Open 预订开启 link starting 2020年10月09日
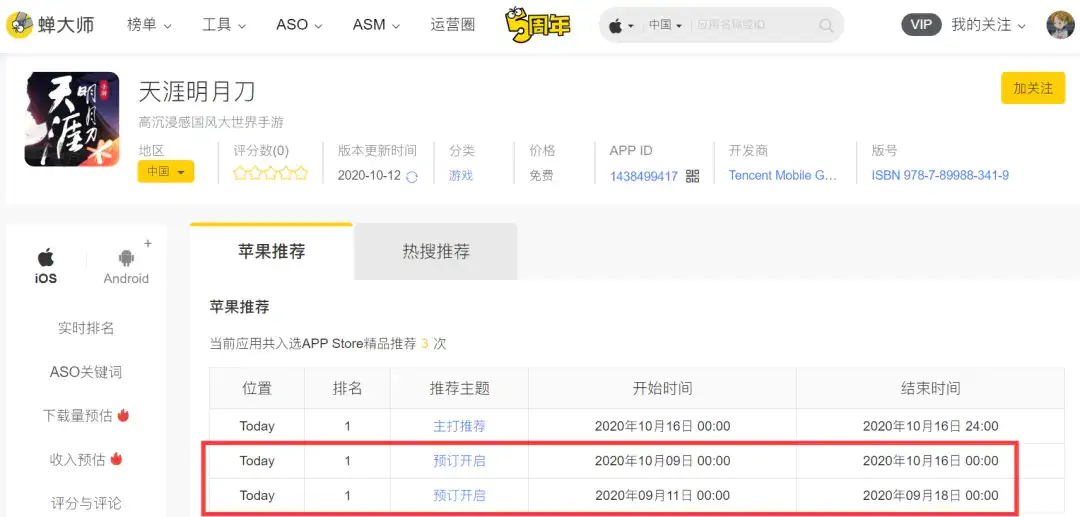This screenshot has height=517, width=1080. click(459, 461)
